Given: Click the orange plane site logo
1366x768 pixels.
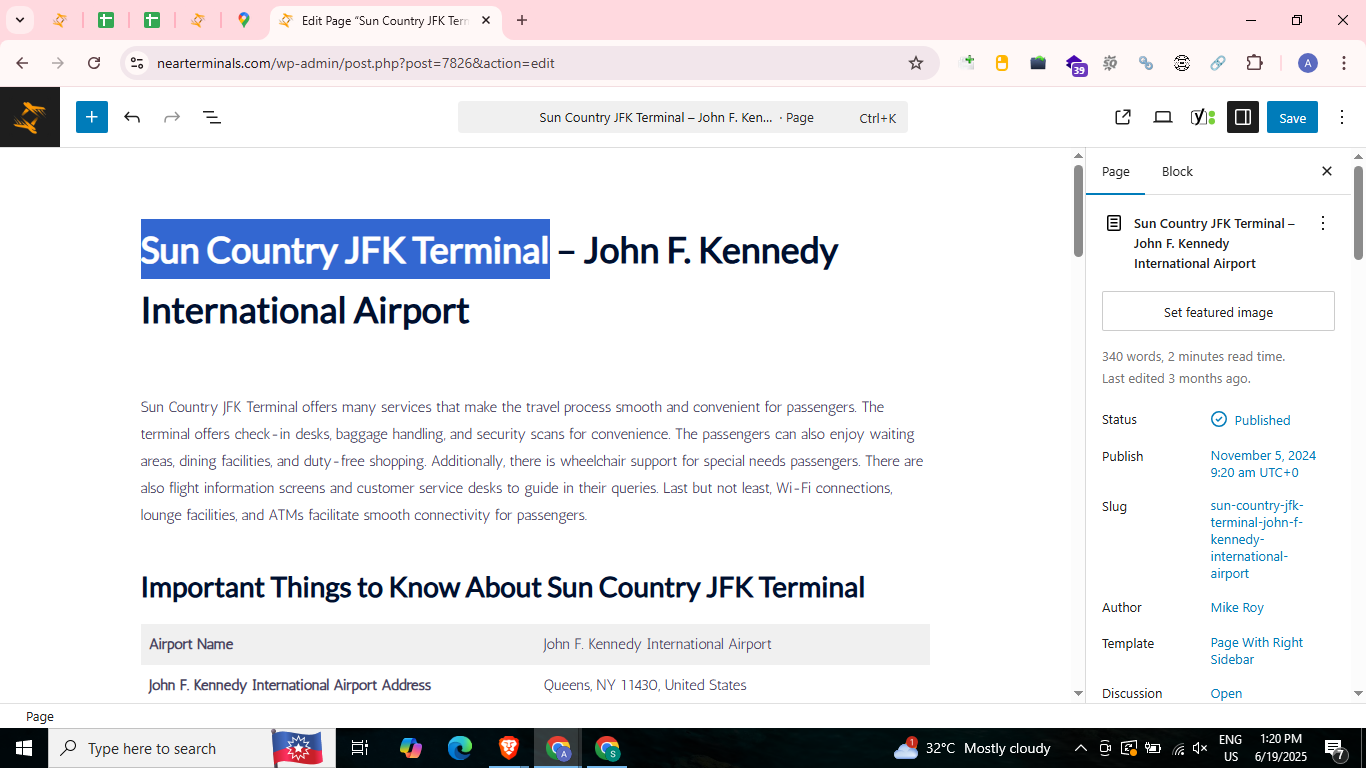Looking at the screenshot, I should coord(29,117).
